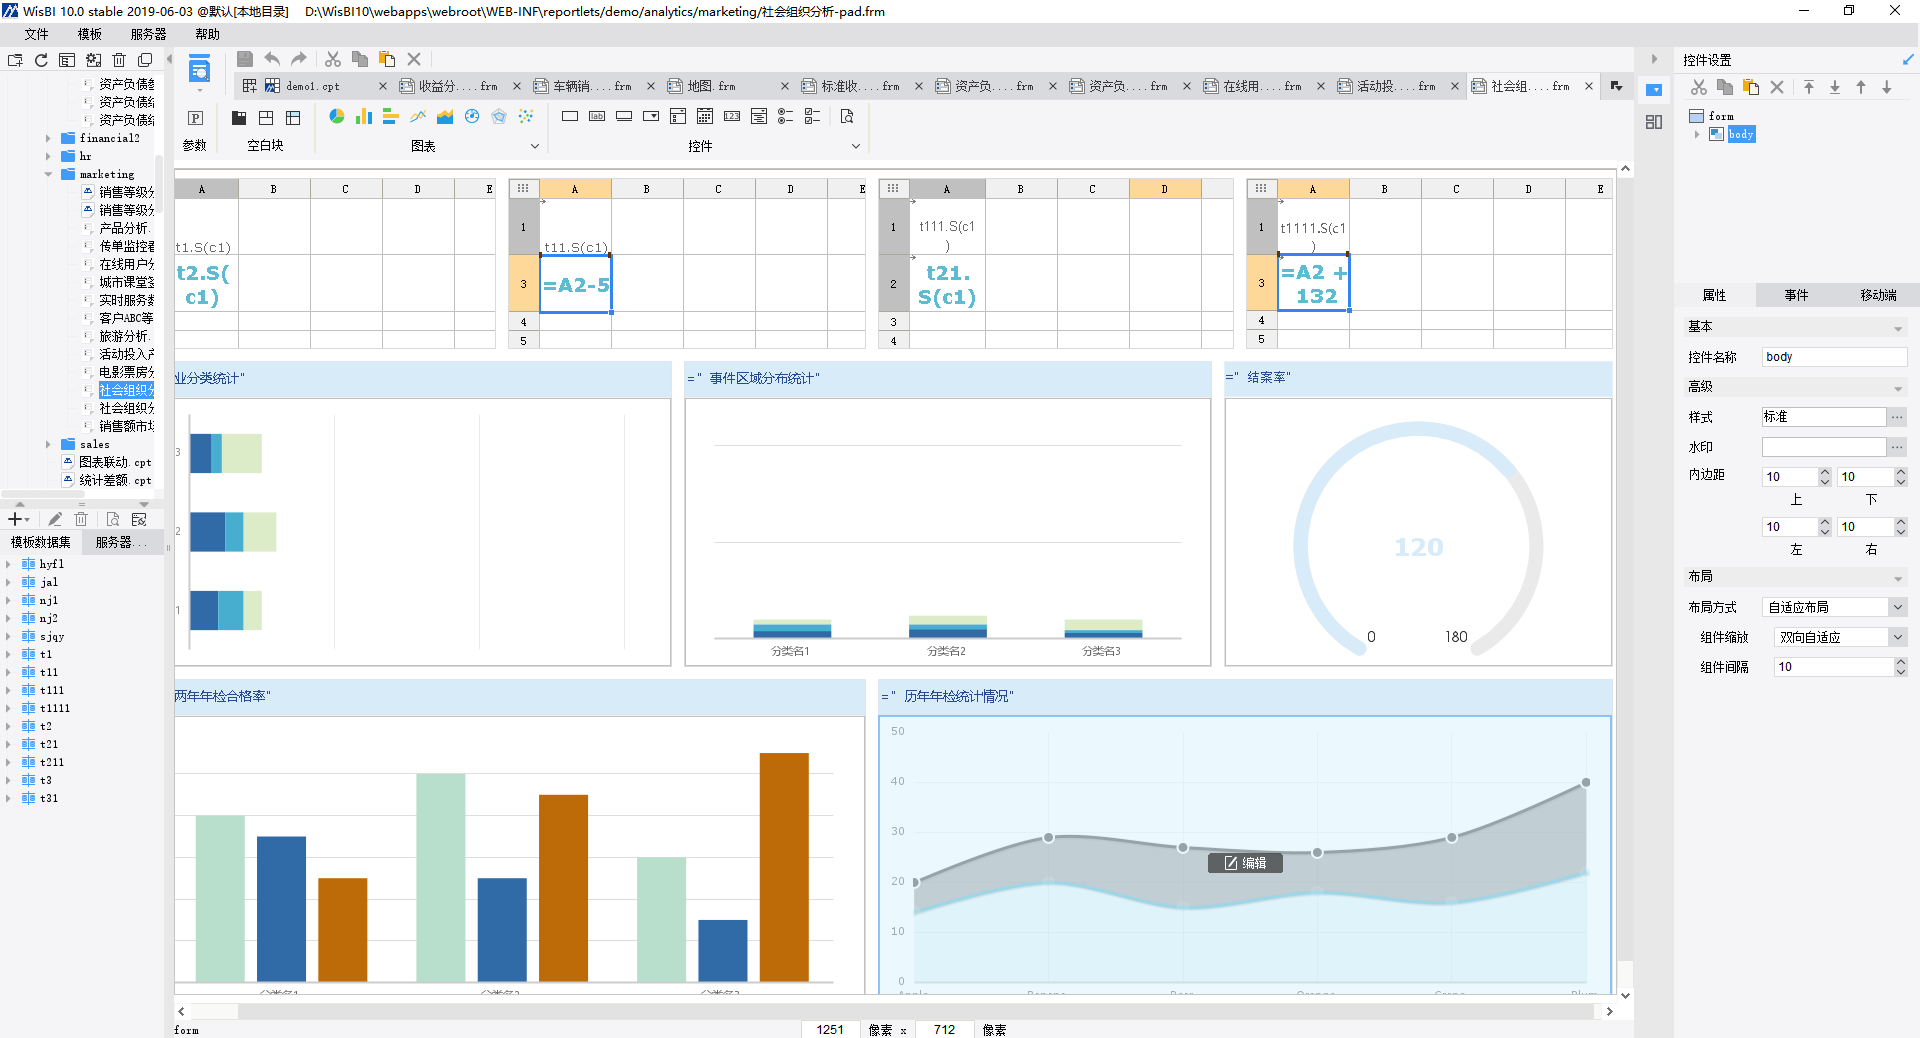Open the 模板 menu
Image resolution: width=1920 pixels, height=1038 pixels.
tap(90, 34)
